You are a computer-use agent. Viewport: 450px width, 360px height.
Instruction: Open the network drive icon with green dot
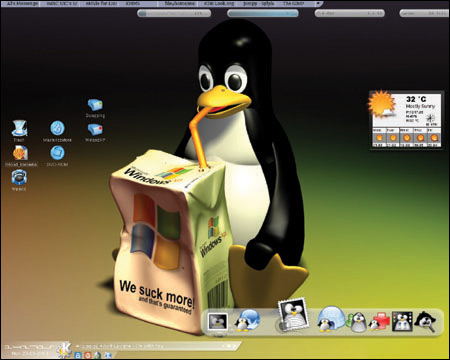click(x=95, y=105)
